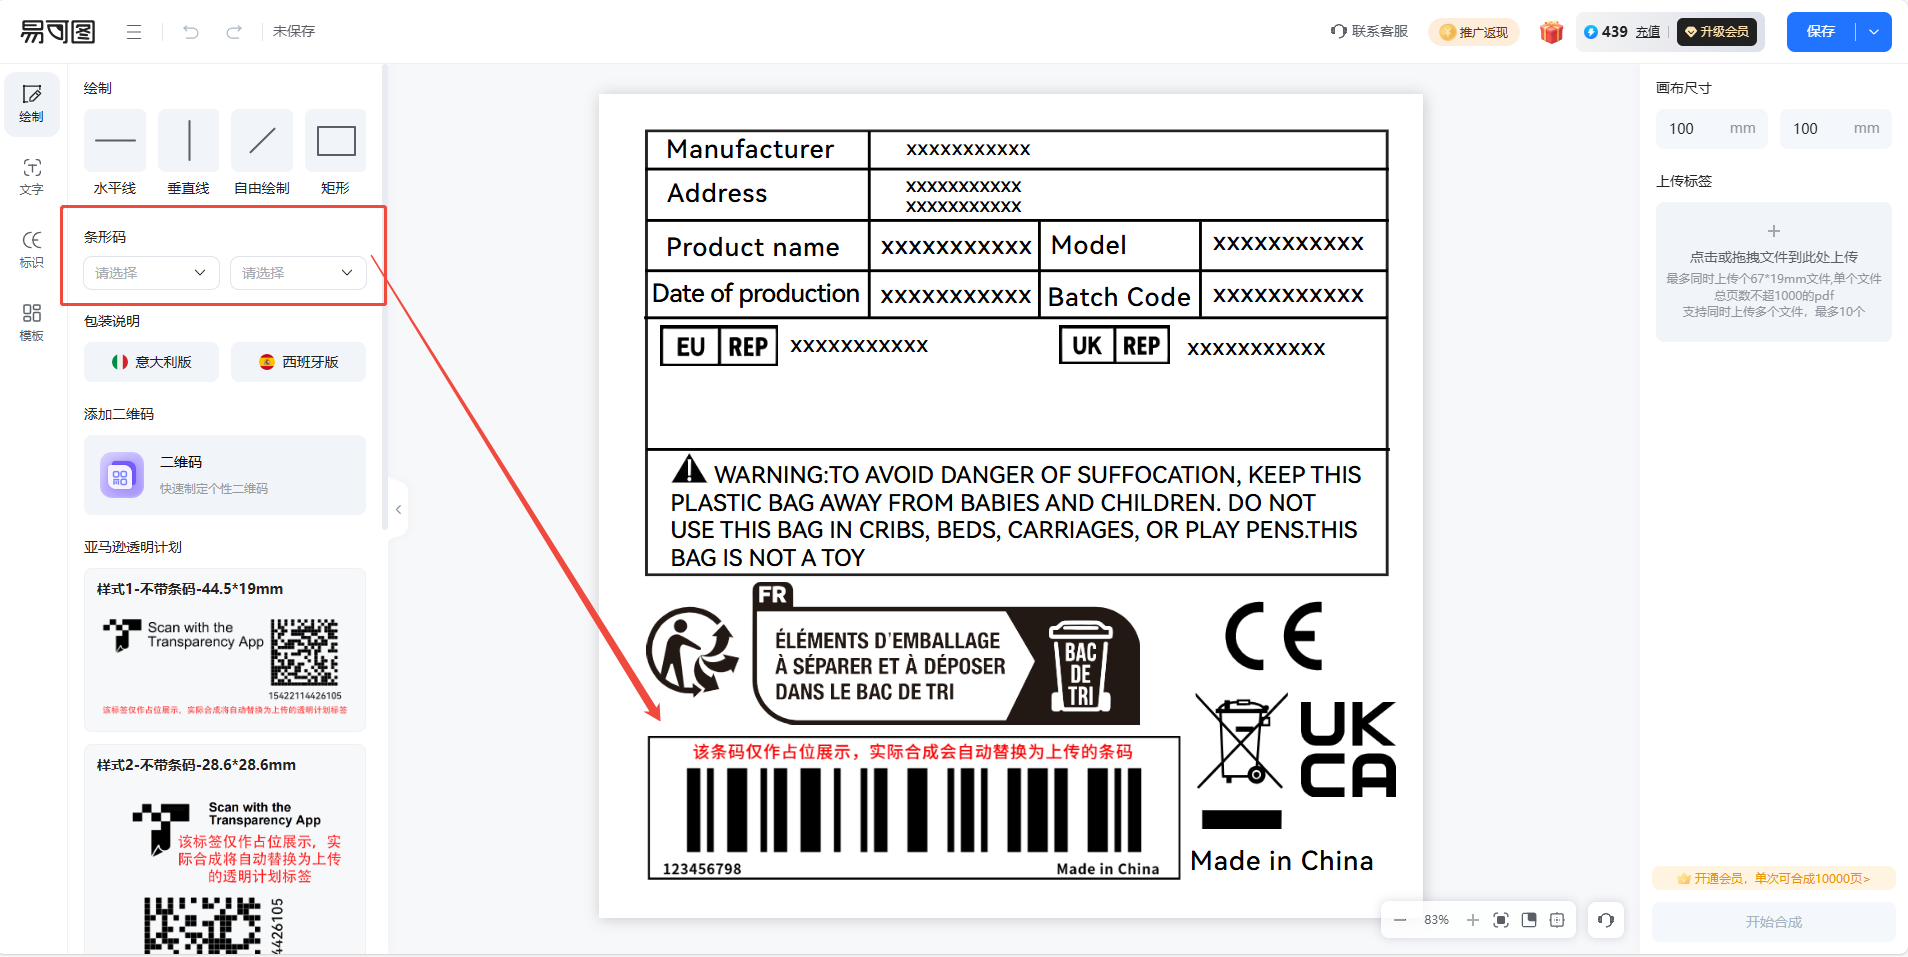Viewport: 1908px width, 957px height.
Task: Click the 意大利版 Italian version button
Action: pos(151,362)
